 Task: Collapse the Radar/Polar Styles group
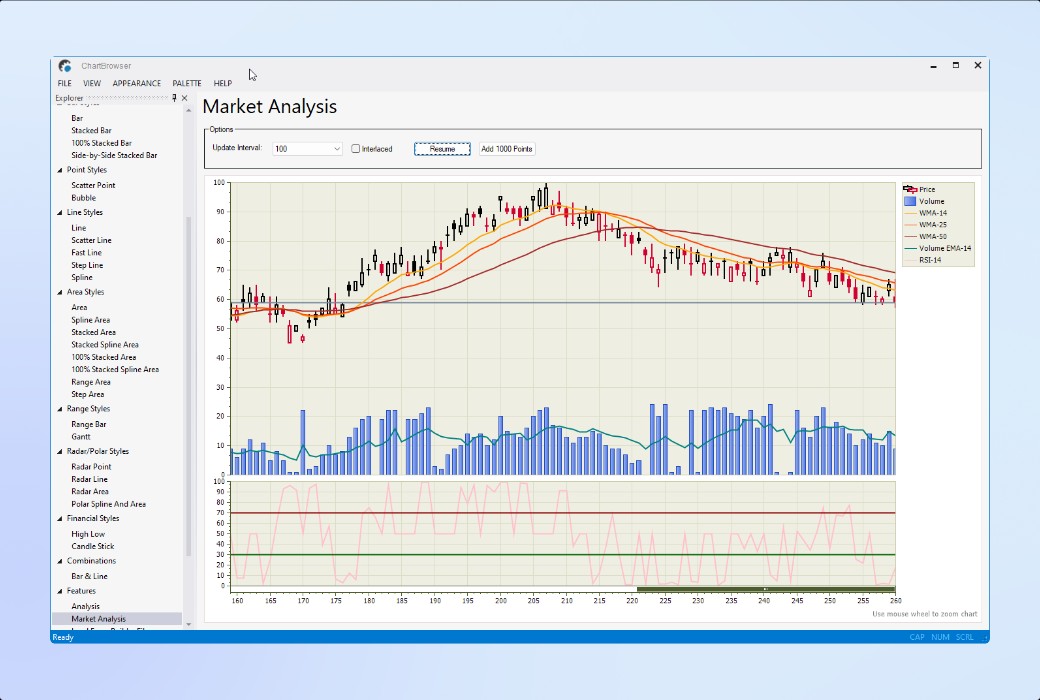tap(60, 451)
